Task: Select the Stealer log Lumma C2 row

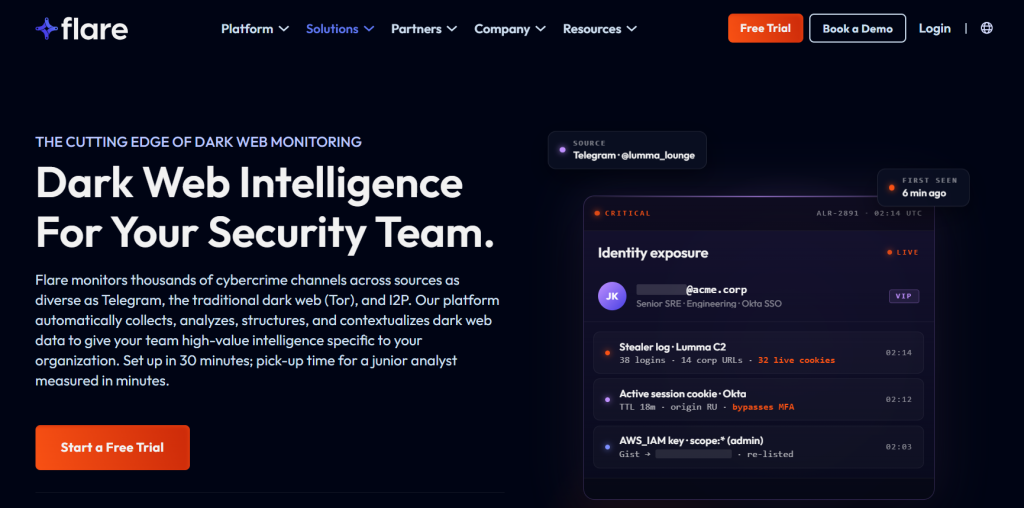Action: coord(758,353)
